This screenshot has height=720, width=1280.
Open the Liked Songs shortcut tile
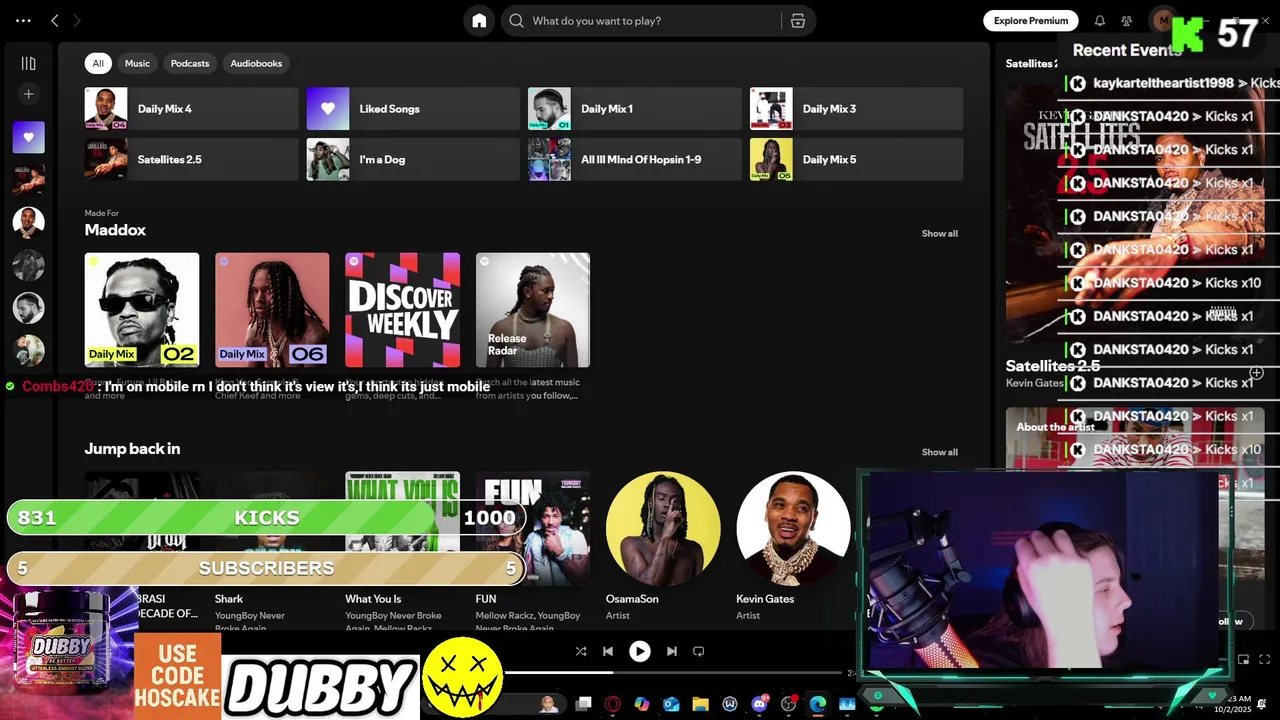click(x=413, y=109)
